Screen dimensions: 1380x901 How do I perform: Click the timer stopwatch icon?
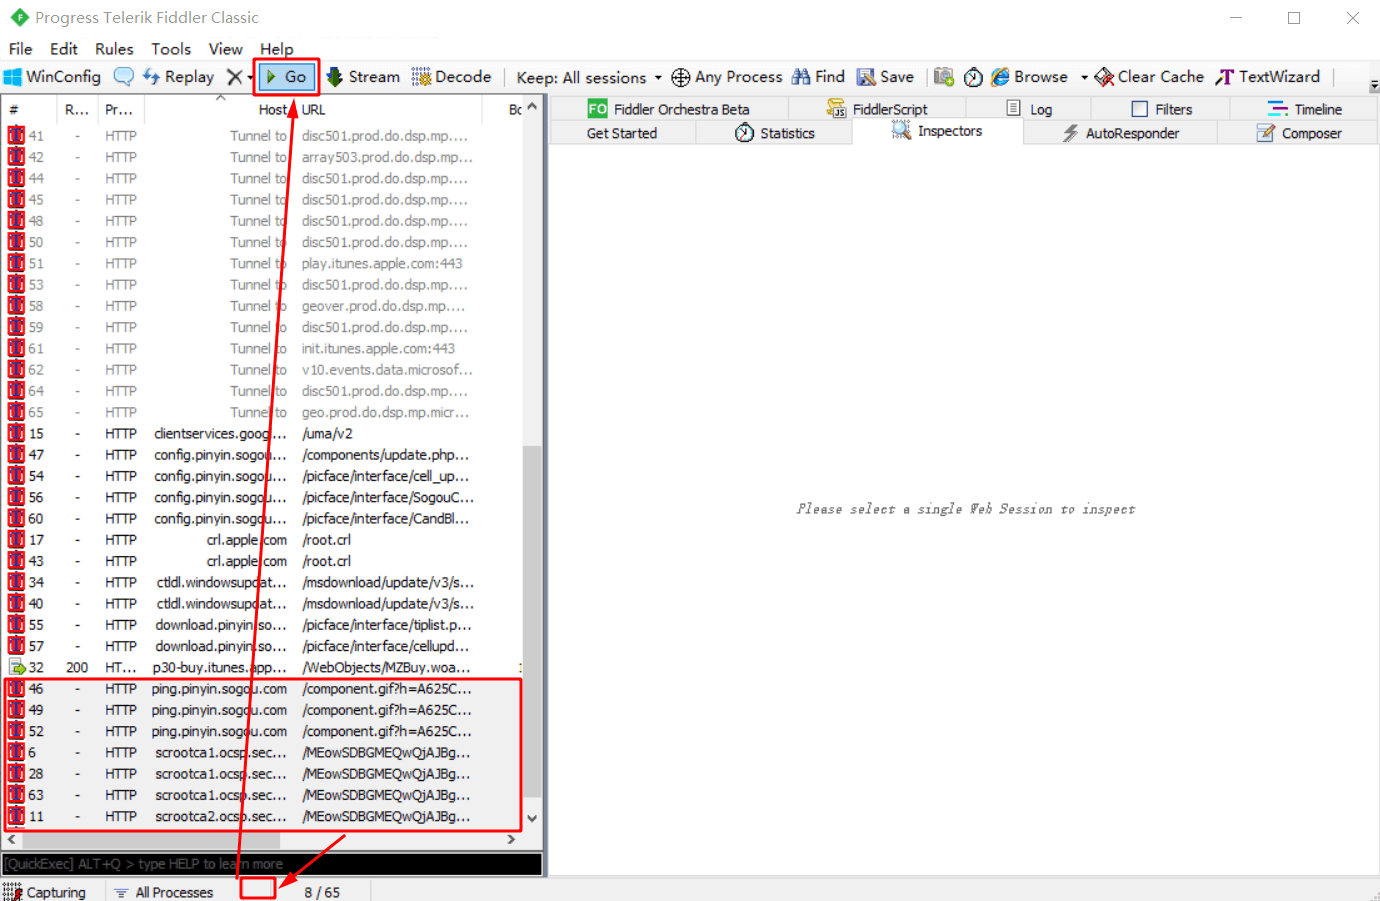973,77
